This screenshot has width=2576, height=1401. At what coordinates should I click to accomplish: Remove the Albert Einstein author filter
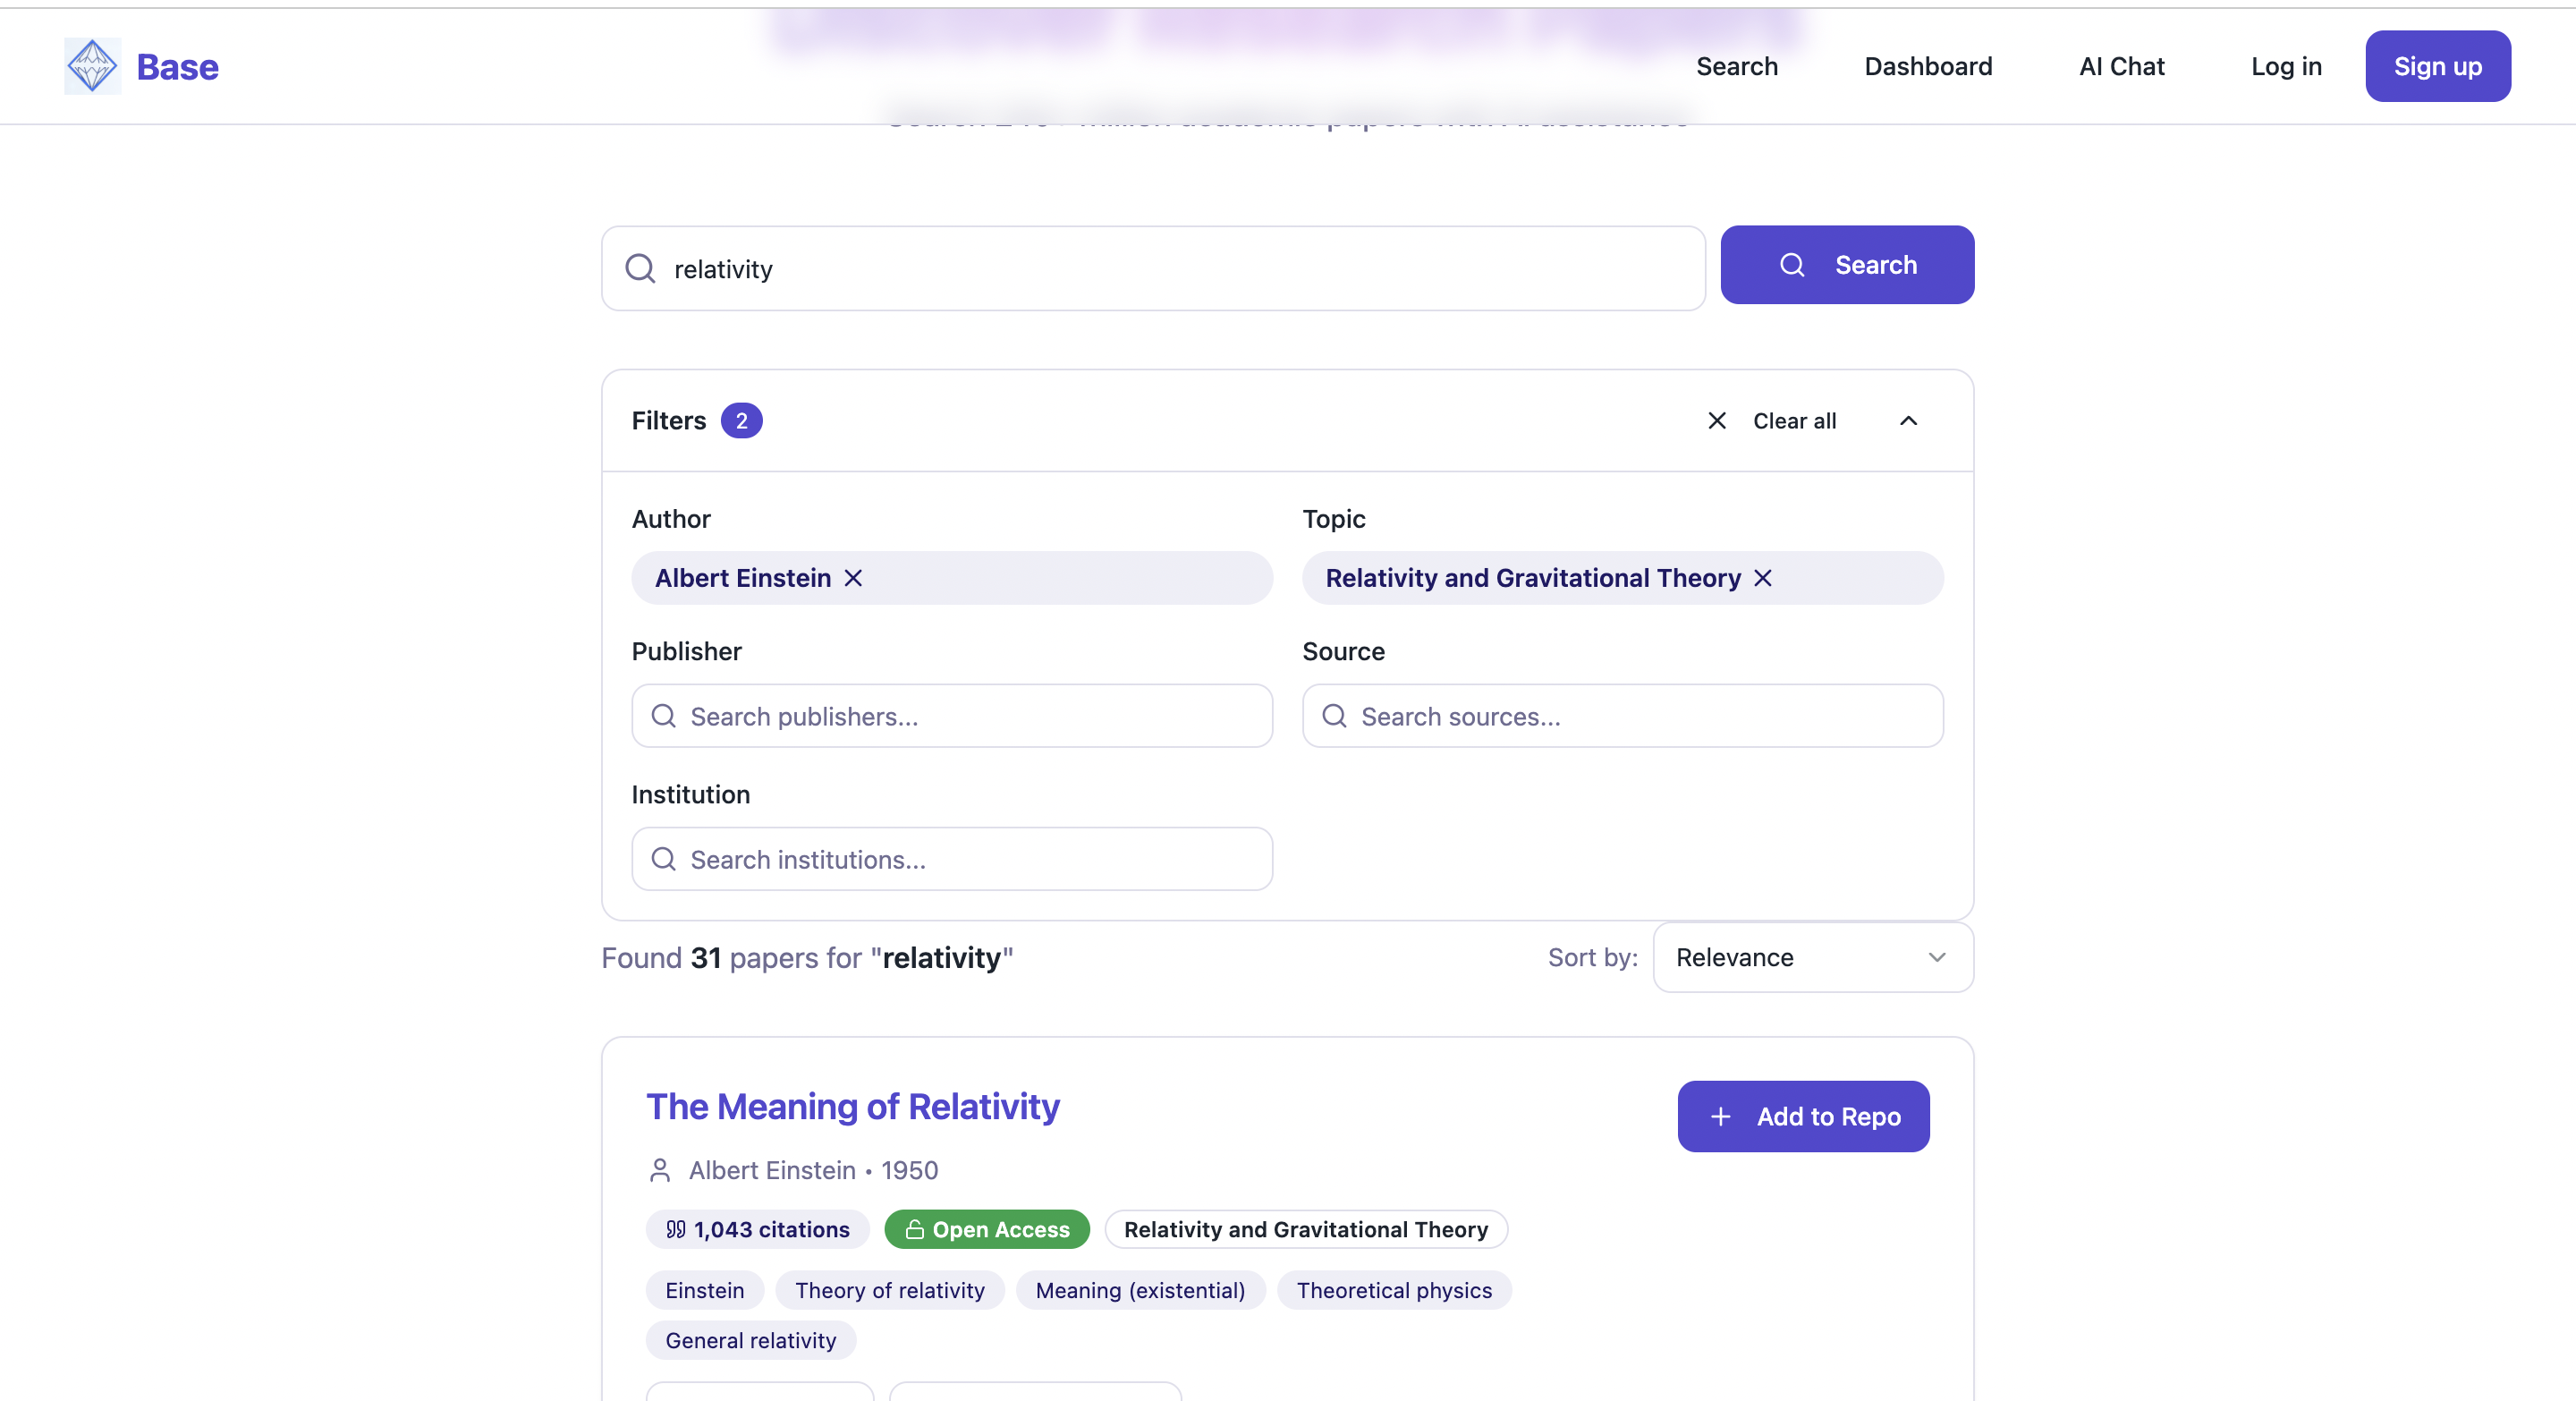[853, 578]
